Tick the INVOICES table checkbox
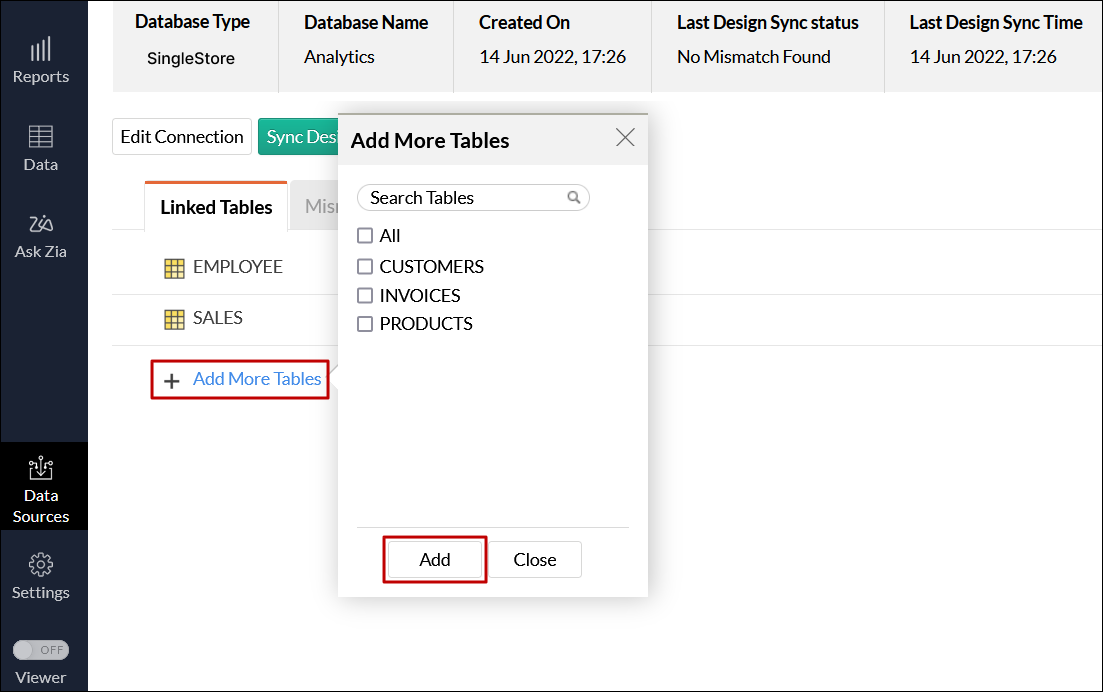 [x=365, y=296]
